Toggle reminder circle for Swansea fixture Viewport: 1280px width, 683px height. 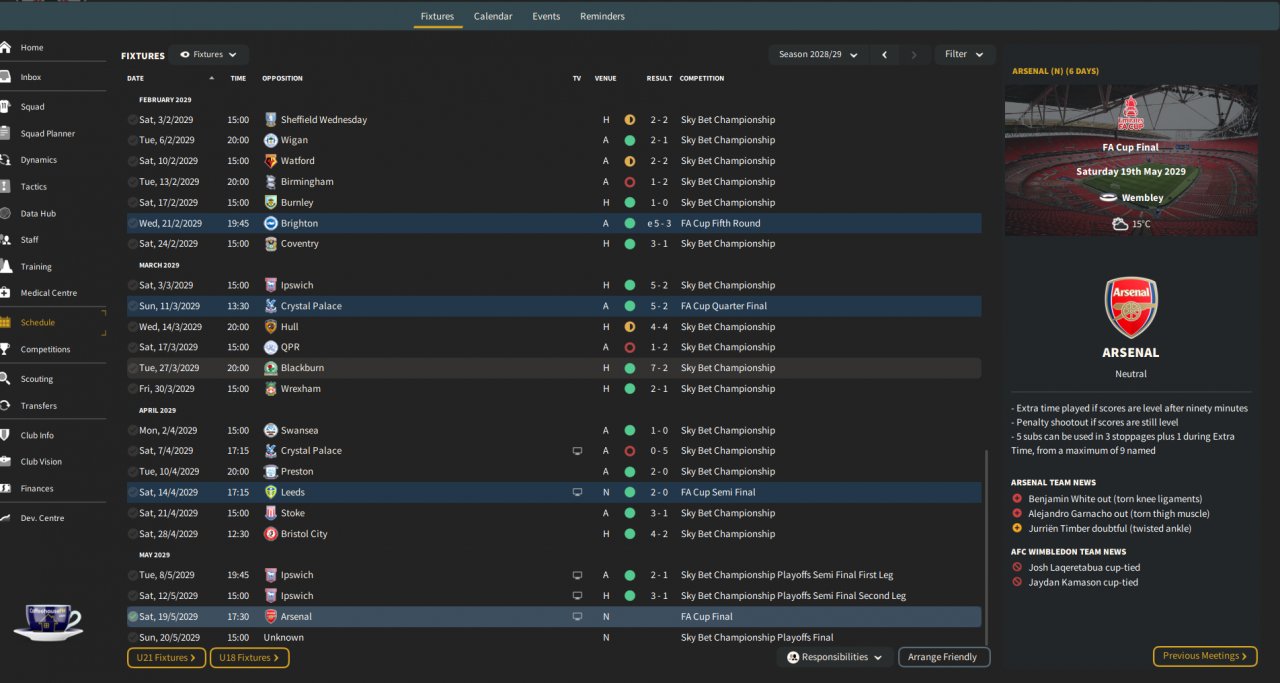133,430
